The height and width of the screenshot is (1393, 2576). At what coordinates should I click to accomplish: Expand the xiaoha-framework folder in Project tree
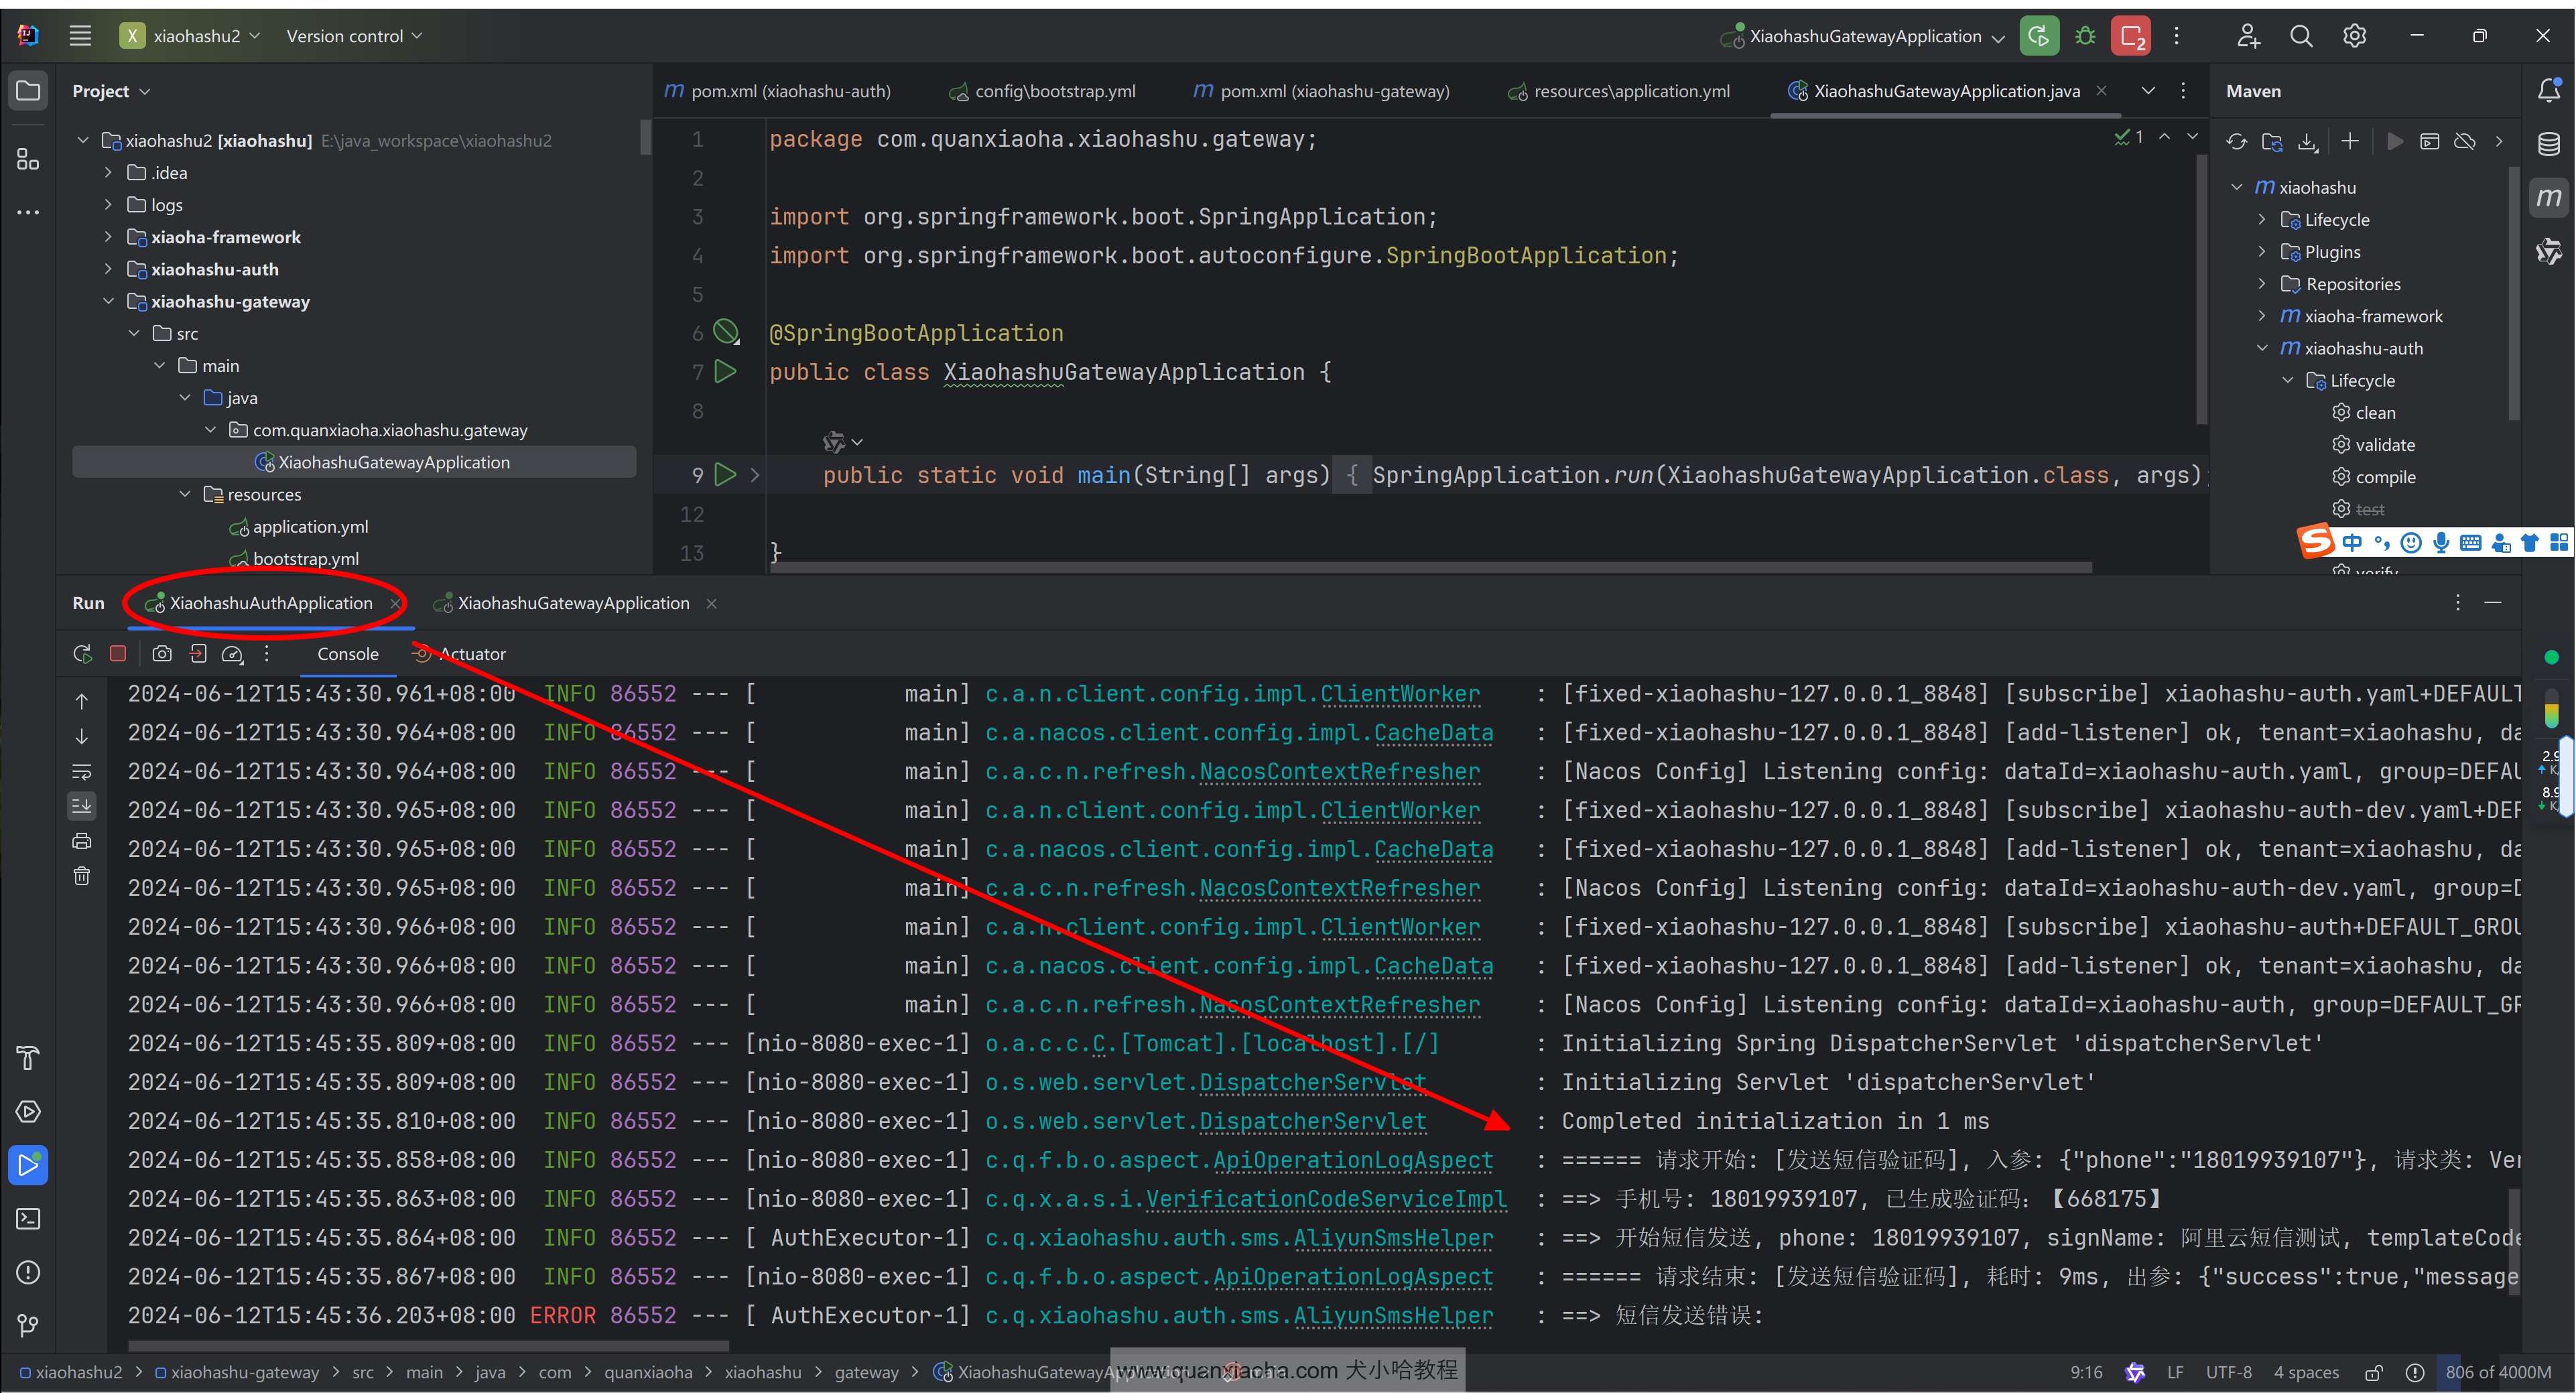click(x=108, y=237)
